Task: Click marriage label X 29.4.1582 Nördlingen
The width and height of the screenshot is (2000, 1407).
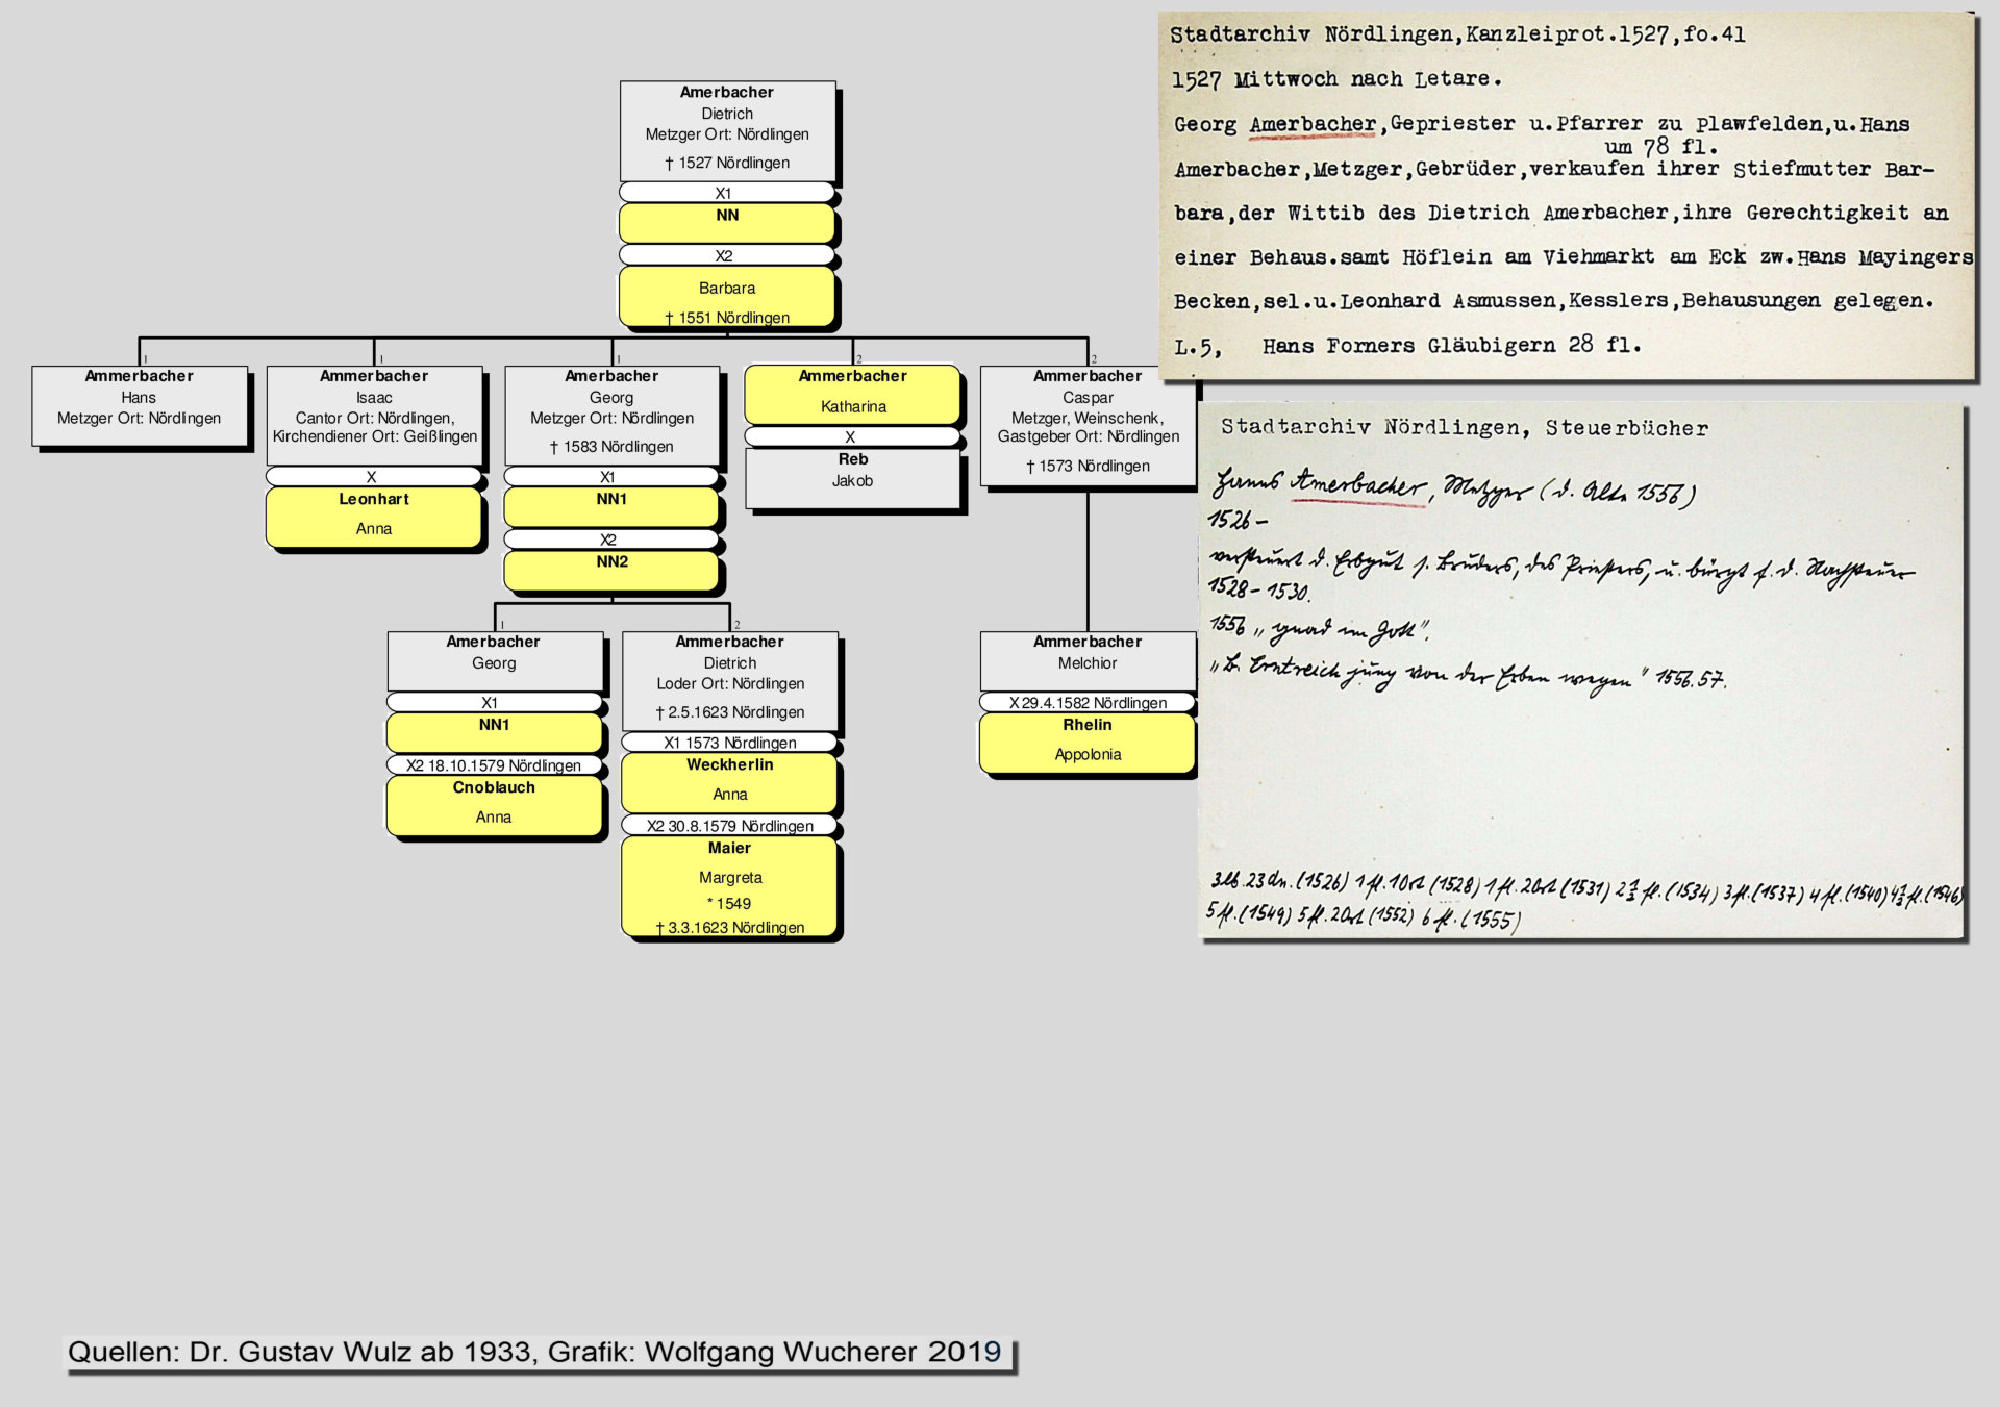Action: [x=1087, y=703]
